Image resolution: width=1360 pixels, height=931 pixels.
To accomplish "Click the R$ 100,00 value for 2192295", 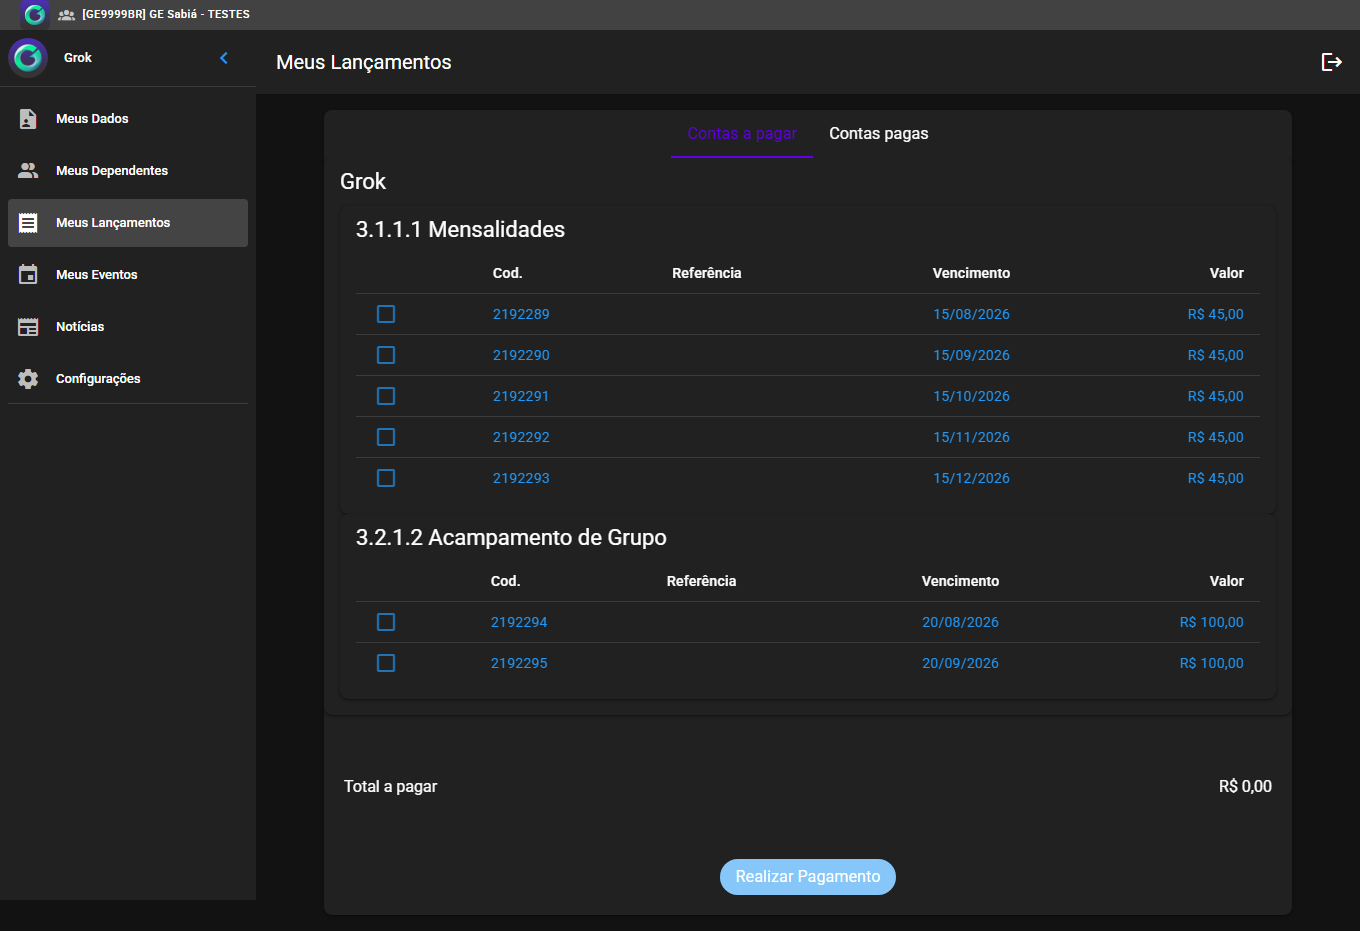I will pyautogui.click(x=1212, y=663).
